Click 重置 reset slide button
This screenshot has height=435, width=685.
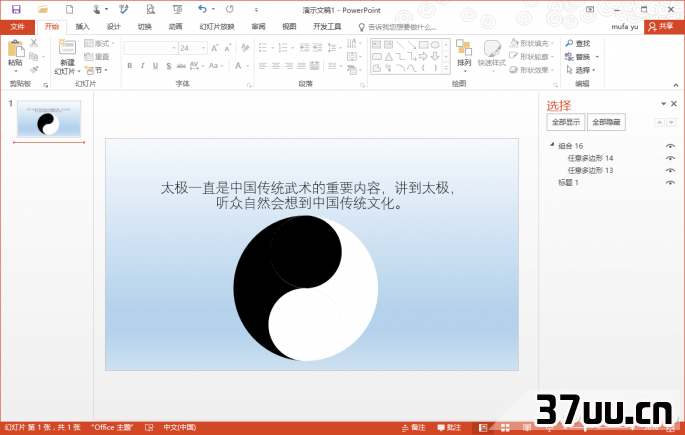point(97,57)
